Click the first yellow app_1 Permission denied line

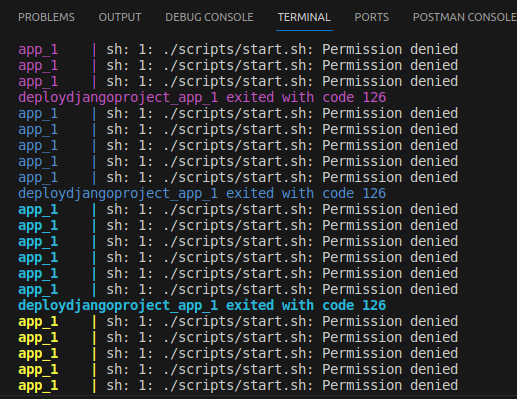click(238, 322)
